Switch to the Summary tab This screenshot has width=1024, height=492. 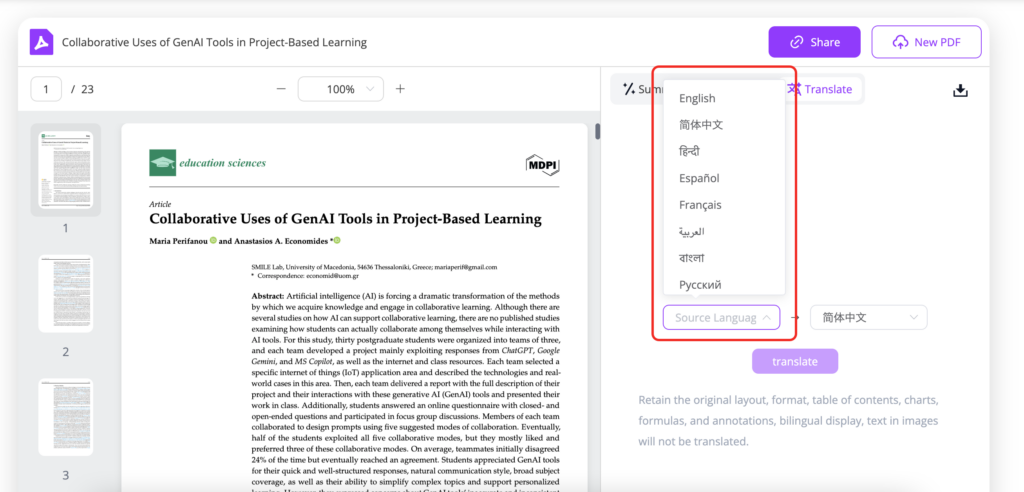point(642,90)
